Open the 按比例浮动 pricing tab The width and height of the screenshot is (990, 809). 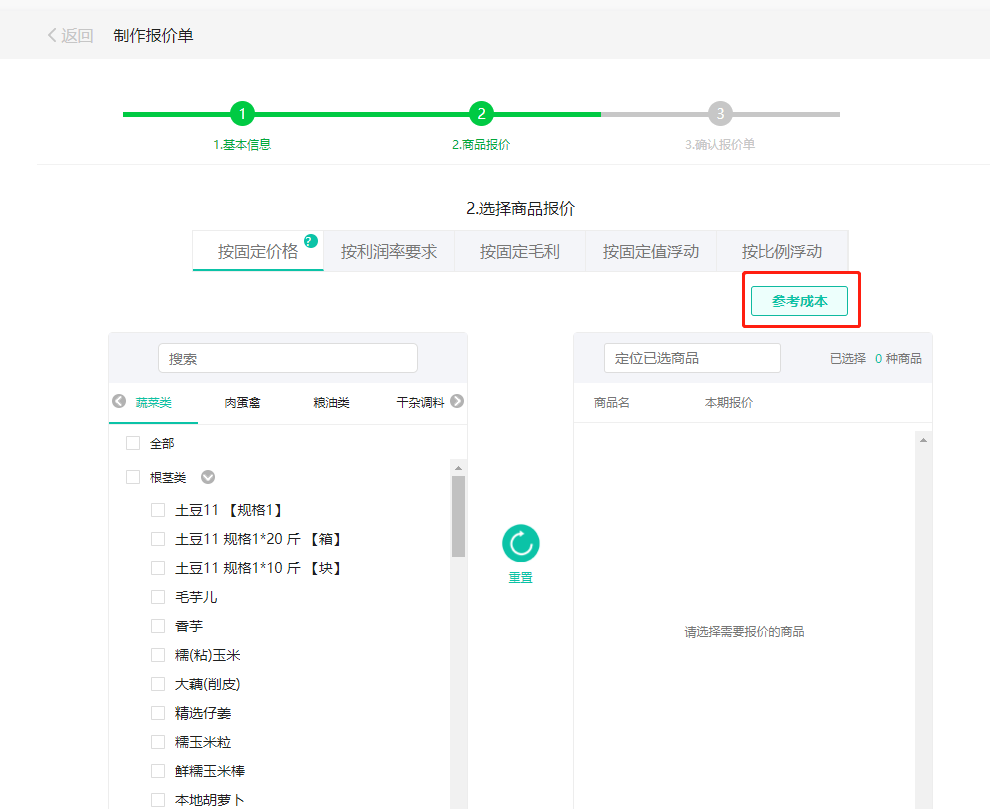783,250
